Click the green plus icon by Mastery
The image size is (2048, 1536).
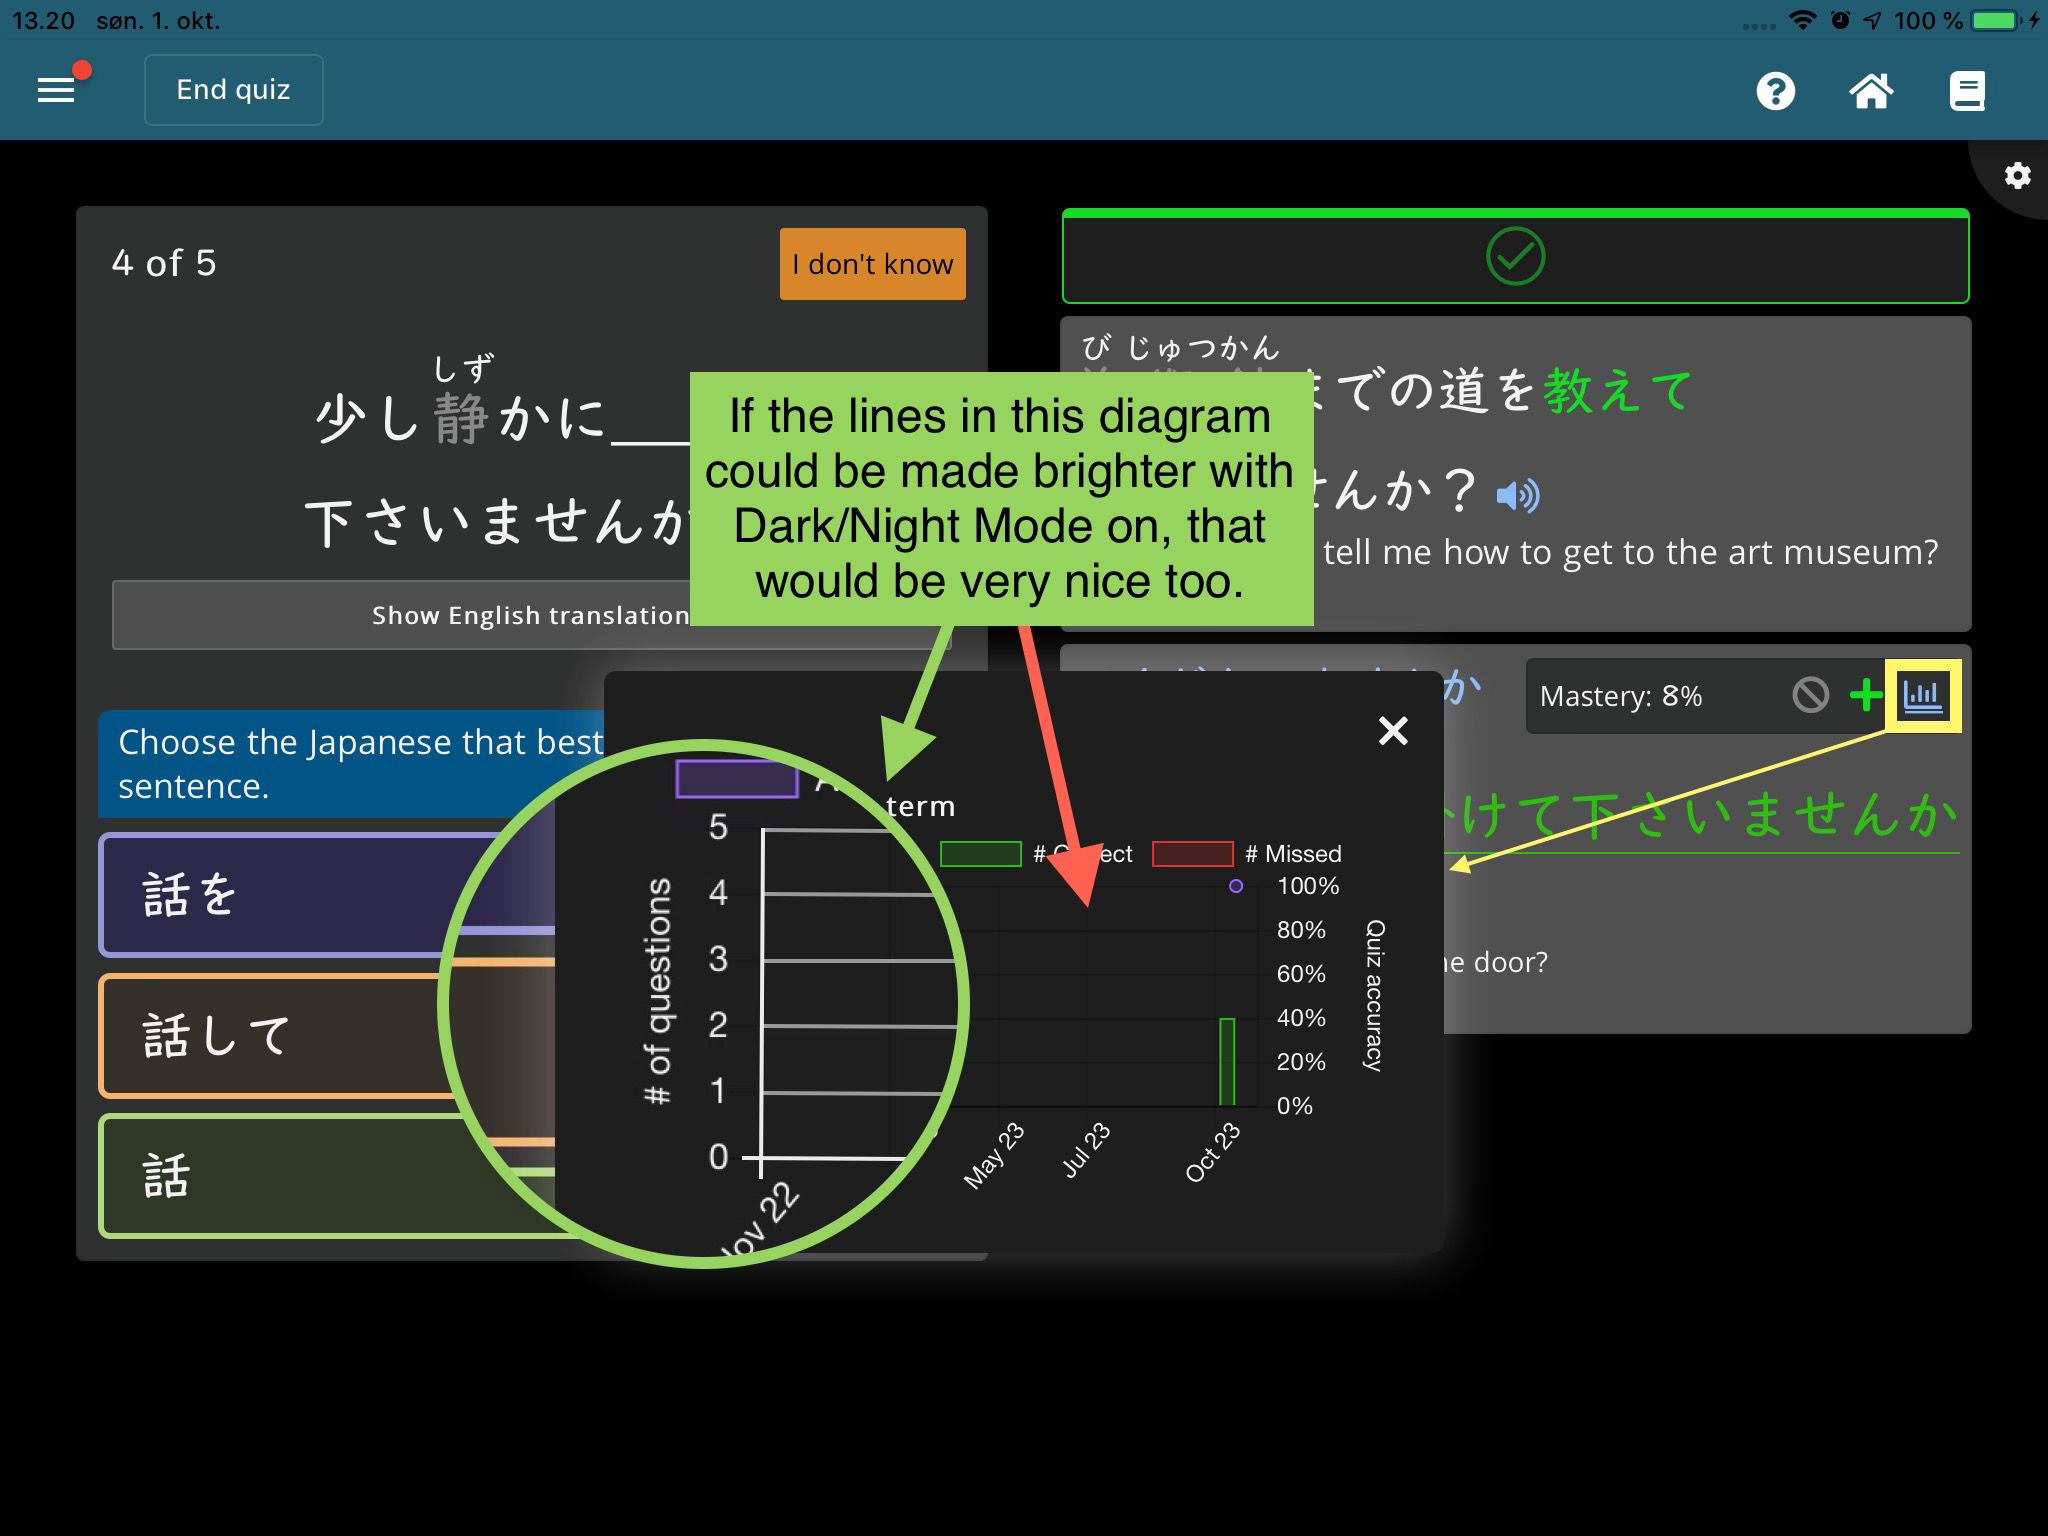coord(1866,695)
